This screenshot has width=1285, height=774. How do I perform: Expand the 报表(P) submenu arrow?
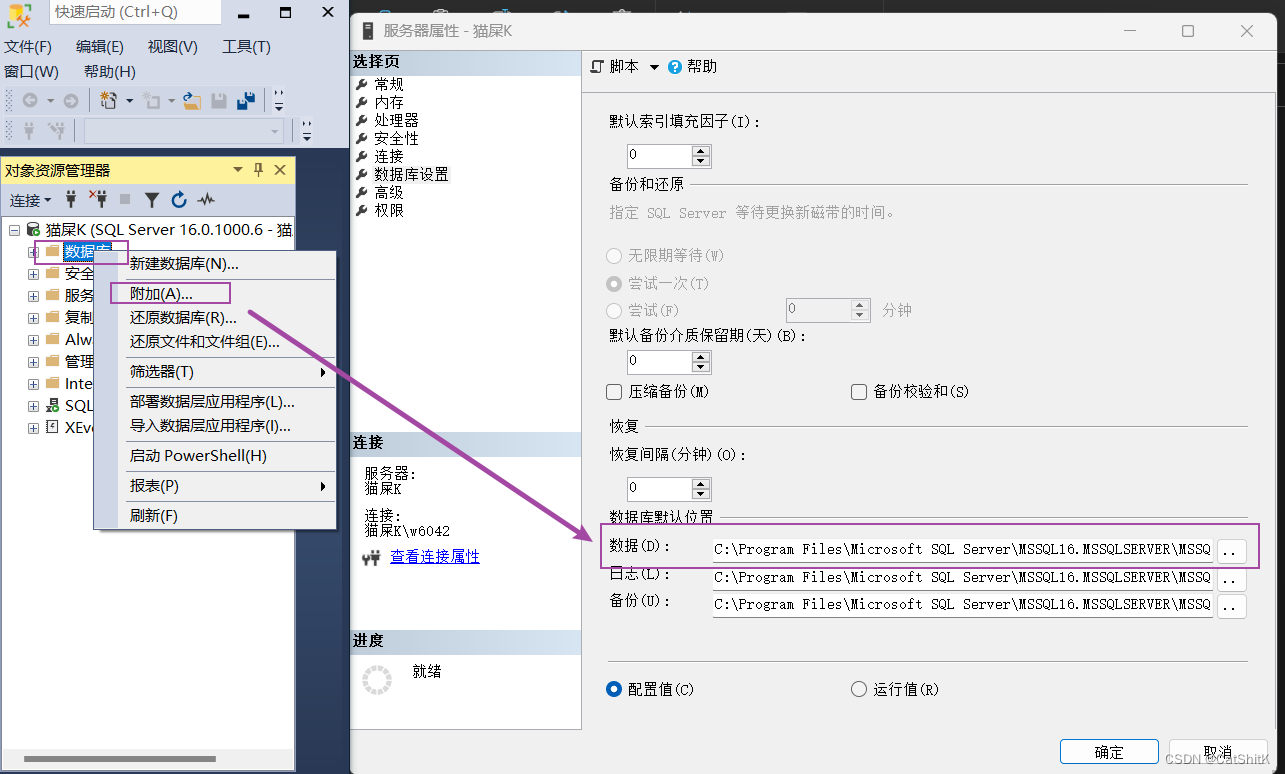tap(323, 486)
